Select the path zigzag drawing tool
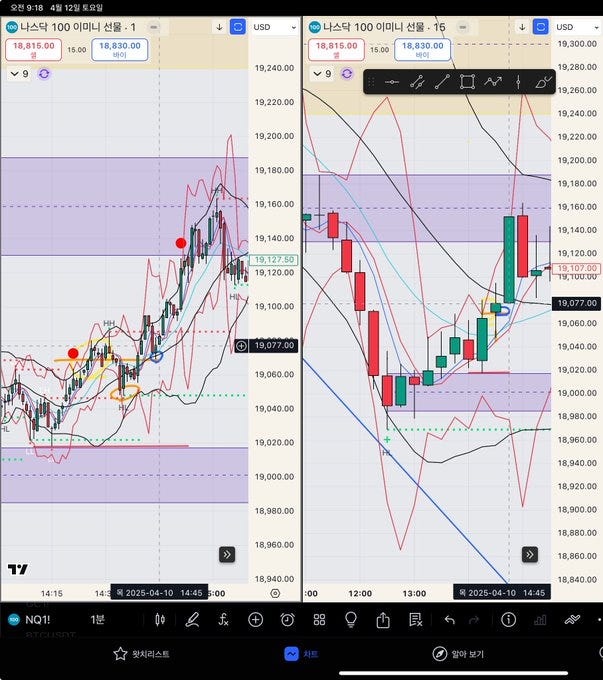Image resolution: width=603 pixels, height=680 pixels. (x=493, y=82)
